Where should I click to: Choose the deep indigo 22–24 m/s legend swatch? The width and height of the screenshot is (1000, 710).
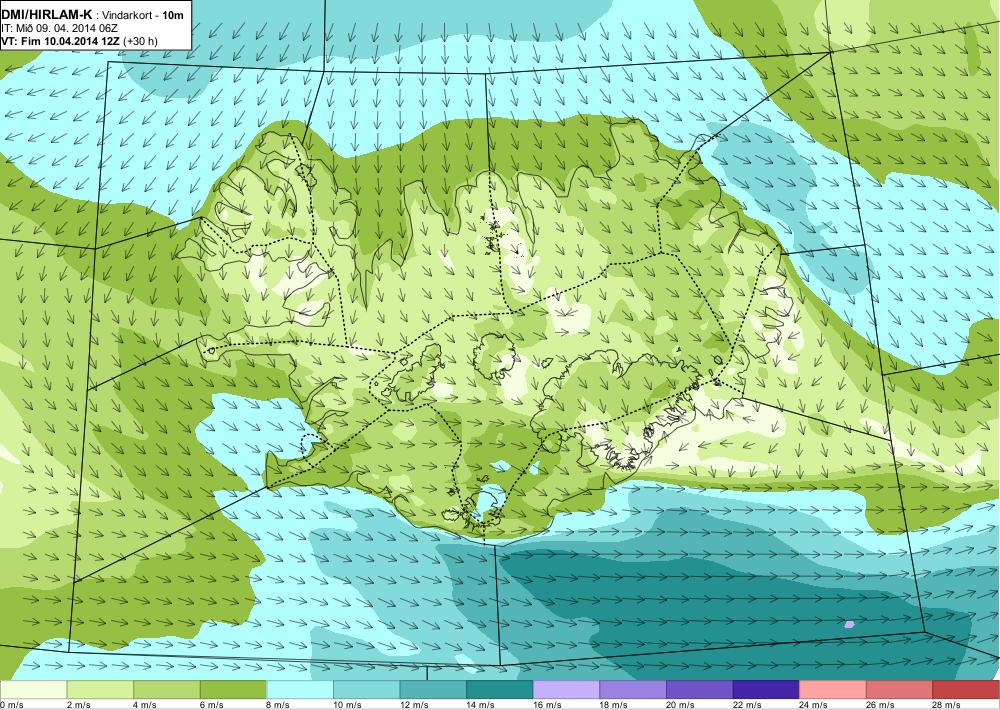click(x=767, y=690)
